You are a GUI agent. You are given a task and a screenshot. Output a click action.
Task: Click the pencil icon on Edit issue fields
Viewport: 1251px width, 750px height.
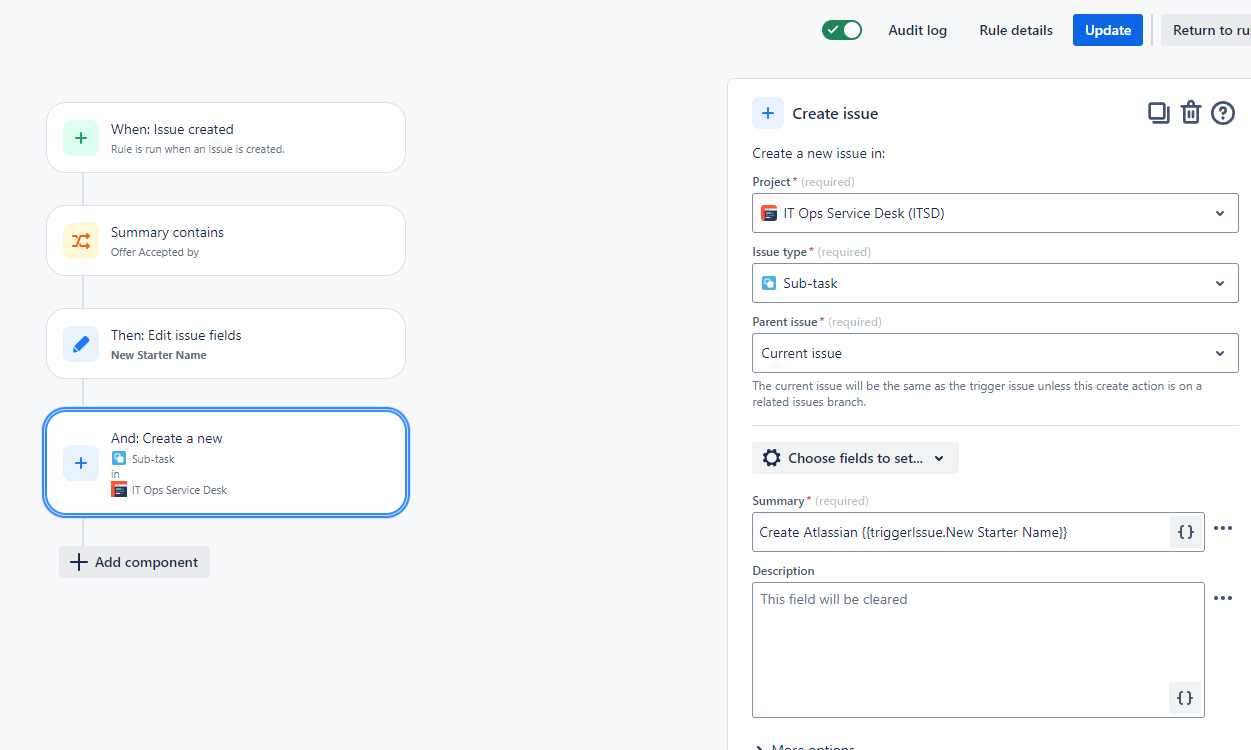click(80, 343)
